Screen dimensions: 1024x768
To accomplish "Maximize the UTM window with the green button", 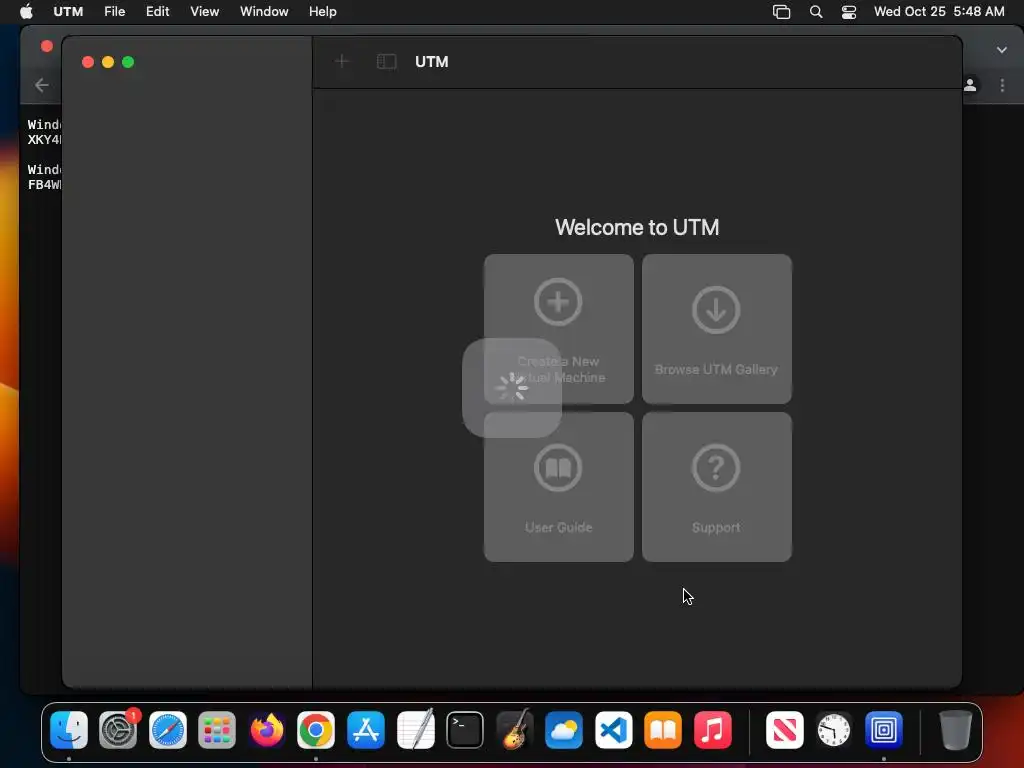I will pos(128,61).
